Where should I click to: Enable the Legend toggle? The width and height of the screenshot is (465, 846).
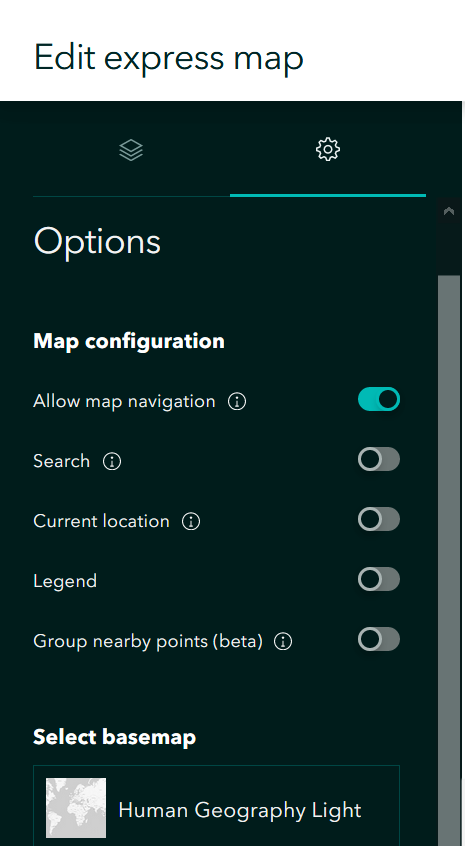pos(379,579)
